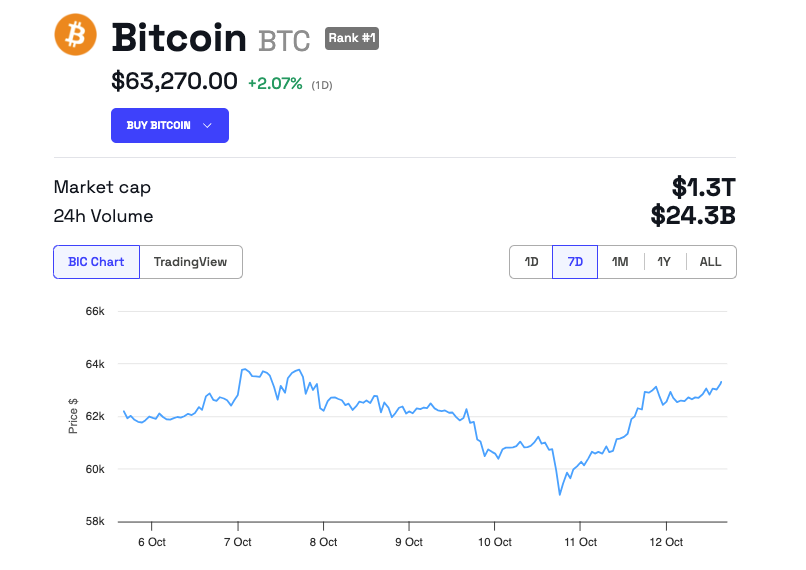Click the orange Bitcoin logo icon
The height and width of the screenshot is (570, 806).
[x=75, y=35]
